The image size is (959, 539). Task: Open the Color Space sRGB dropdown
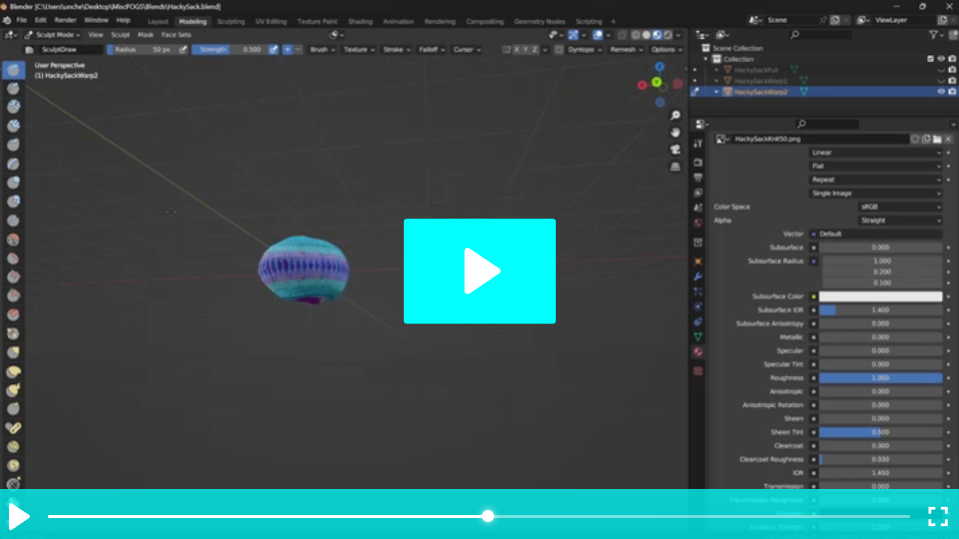click(x=899, y=207)
